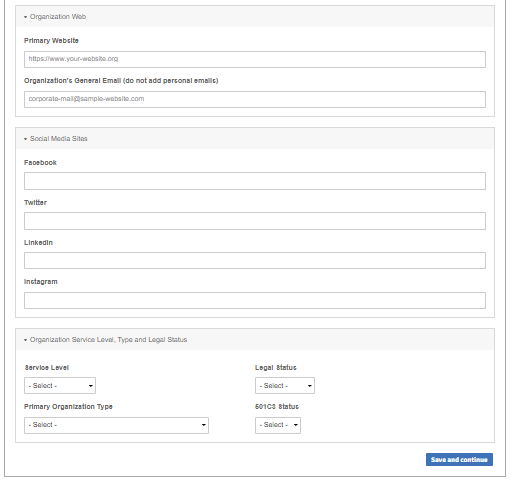Open the Service Level dropdown

[x=60, y=386]
